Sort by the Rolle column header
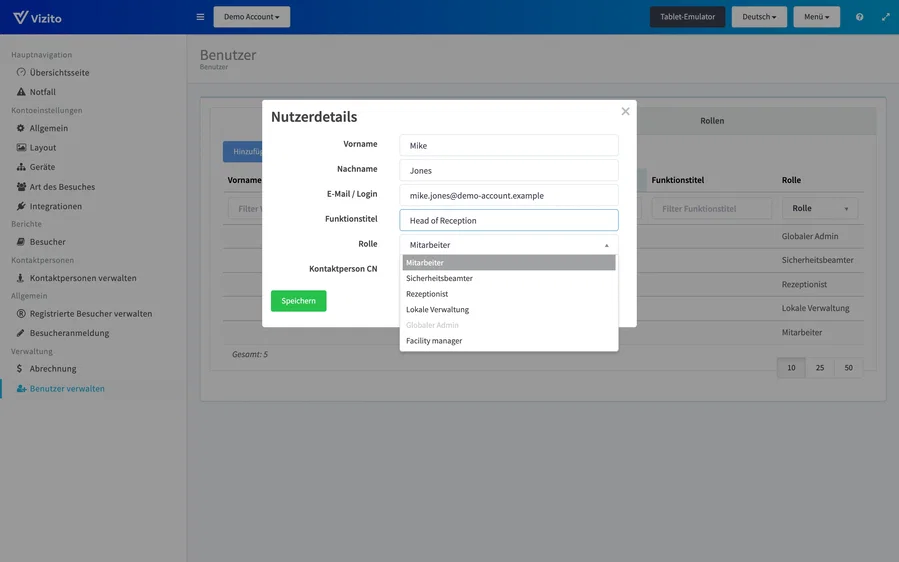 pyautogui.click(x=791, y=180)
